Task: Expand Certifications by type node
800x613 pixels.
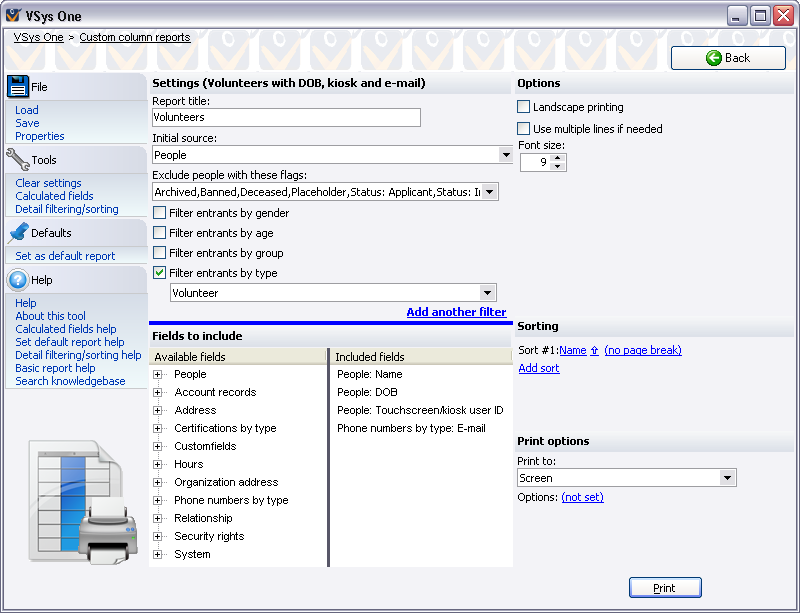Action: coord(158,428)
